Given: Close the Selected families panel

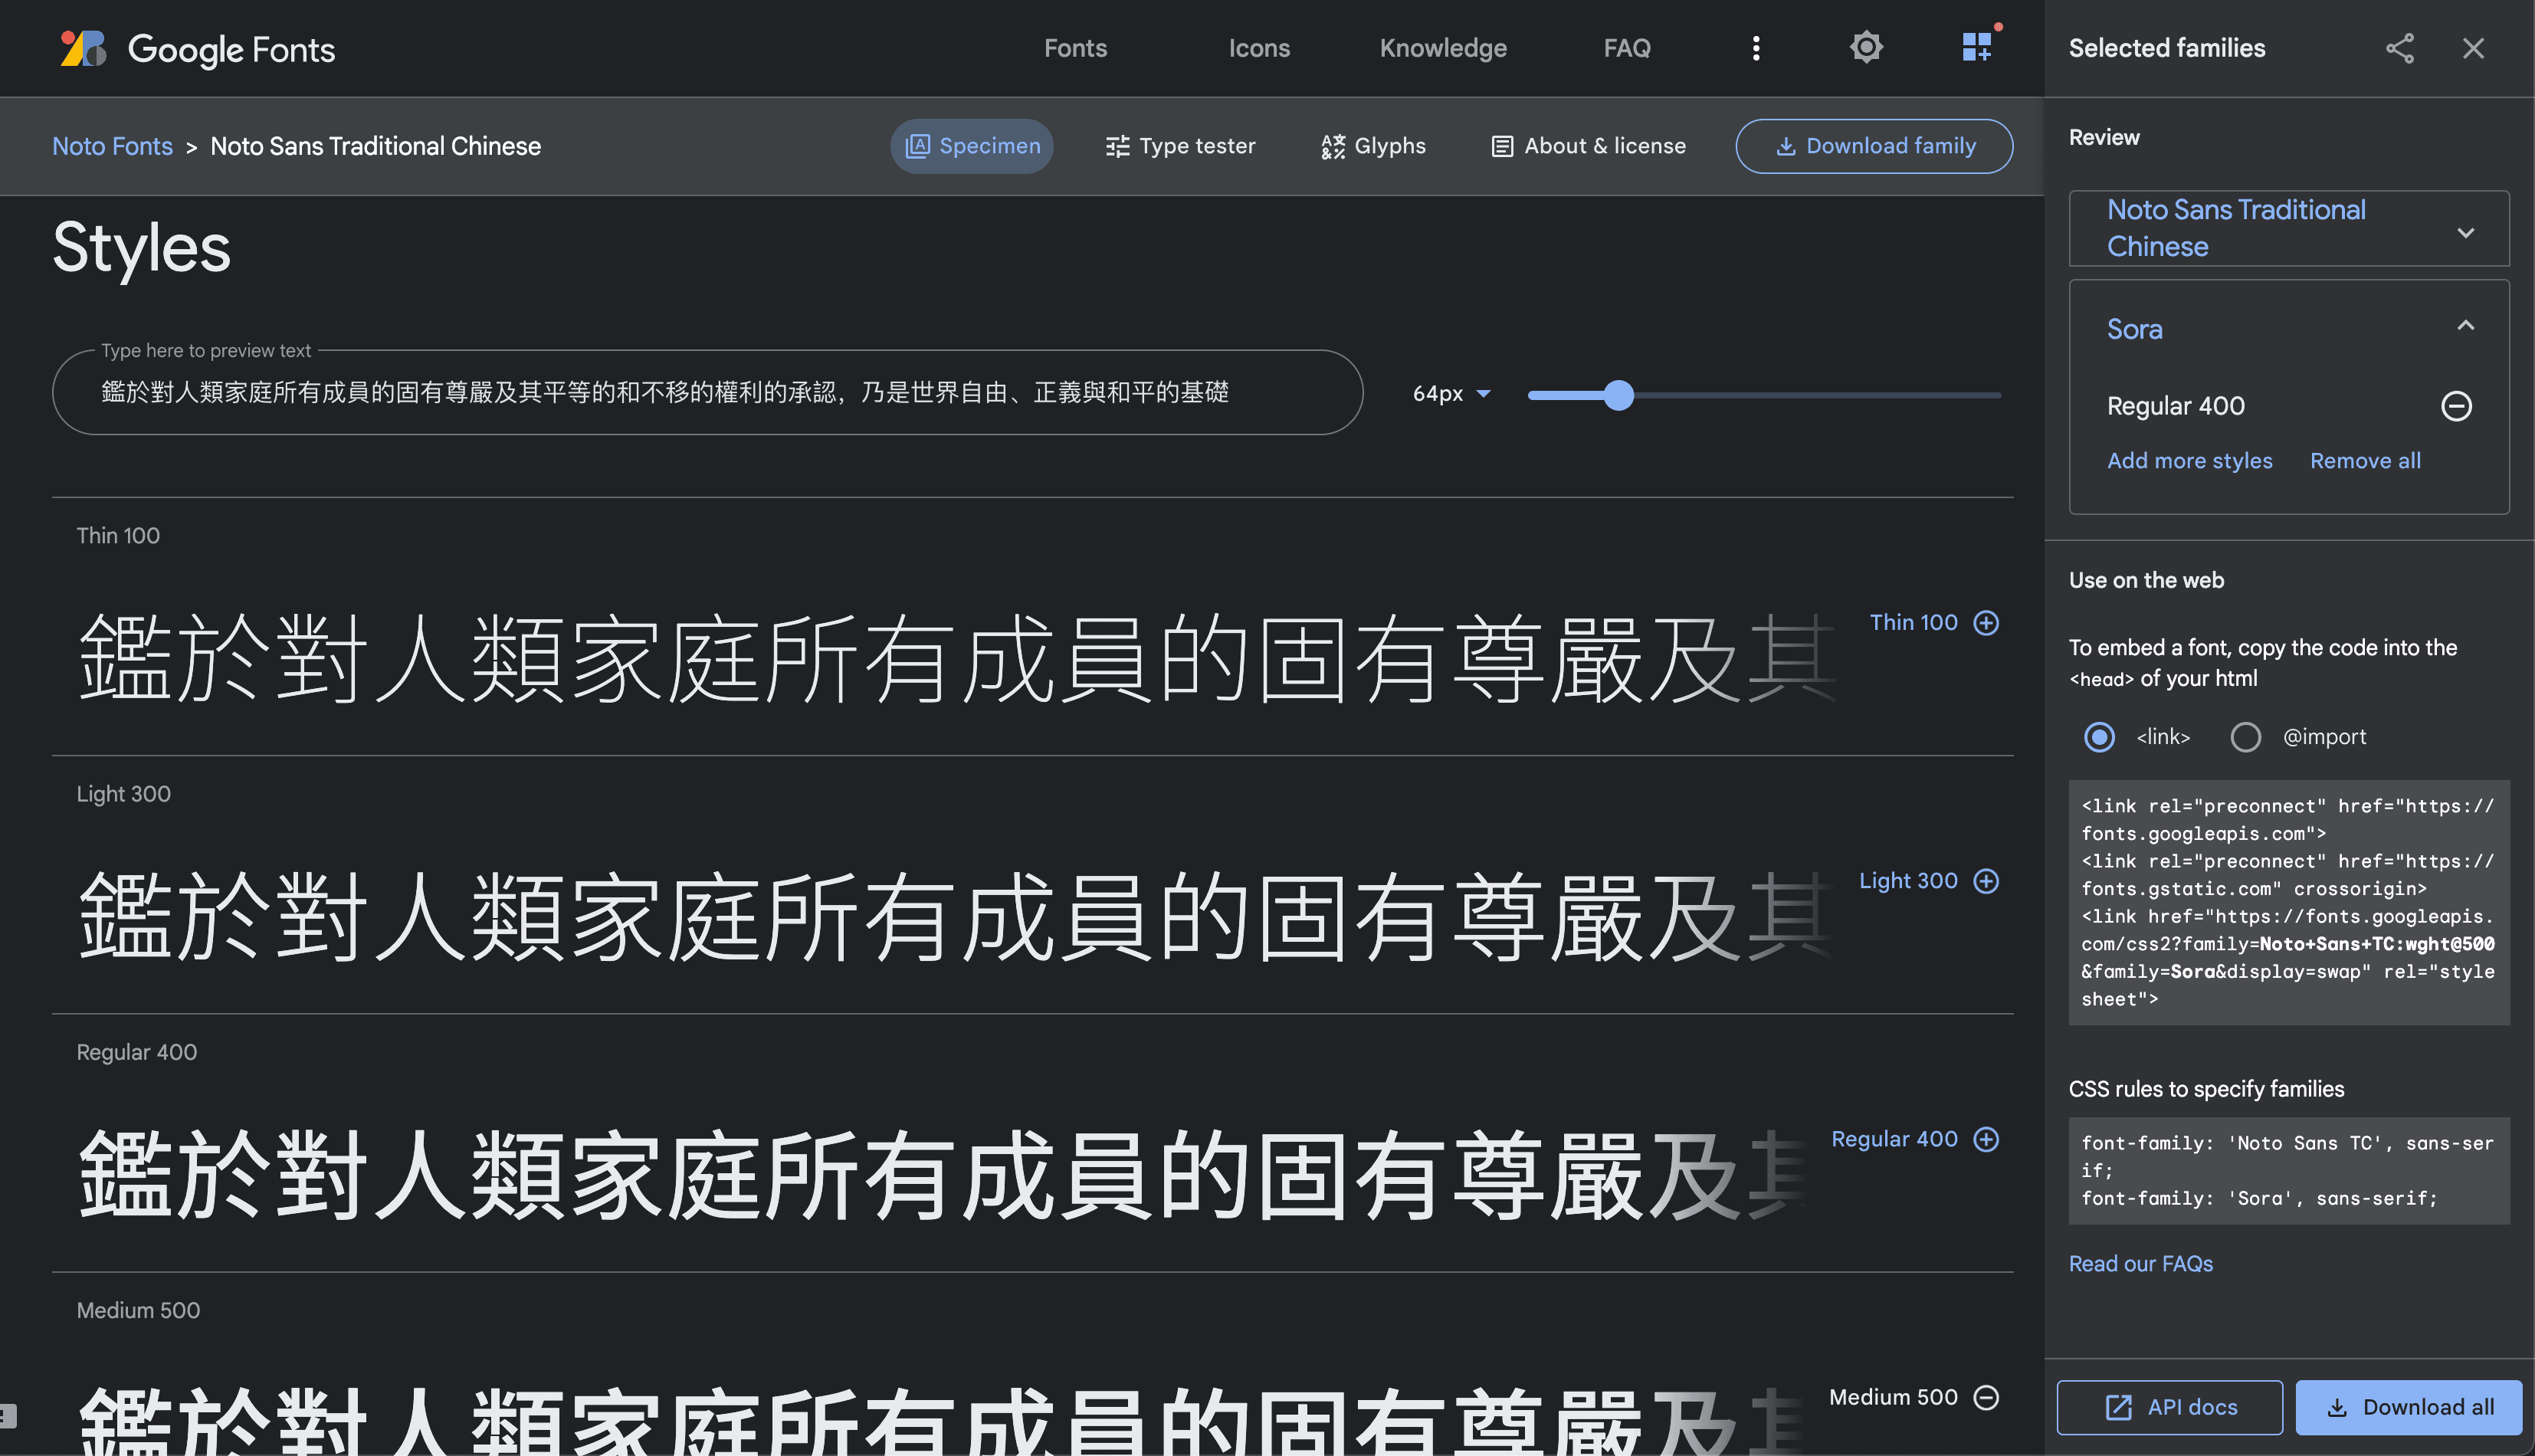Looking at the screenshot, I should click(x=2473, y=48).
